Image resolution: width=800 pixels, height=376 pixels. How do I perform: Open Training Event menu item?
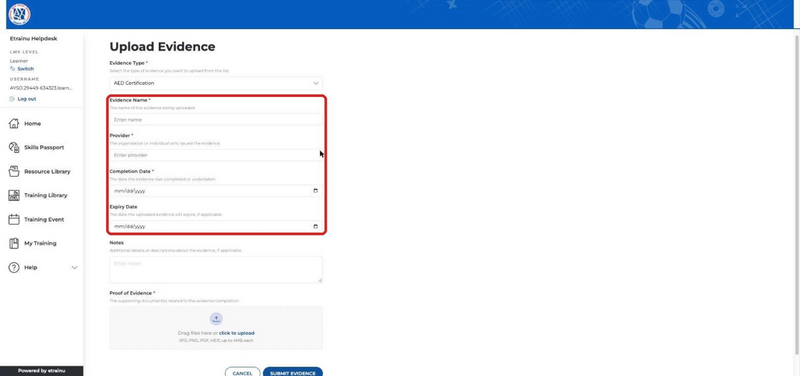[44, 219]
